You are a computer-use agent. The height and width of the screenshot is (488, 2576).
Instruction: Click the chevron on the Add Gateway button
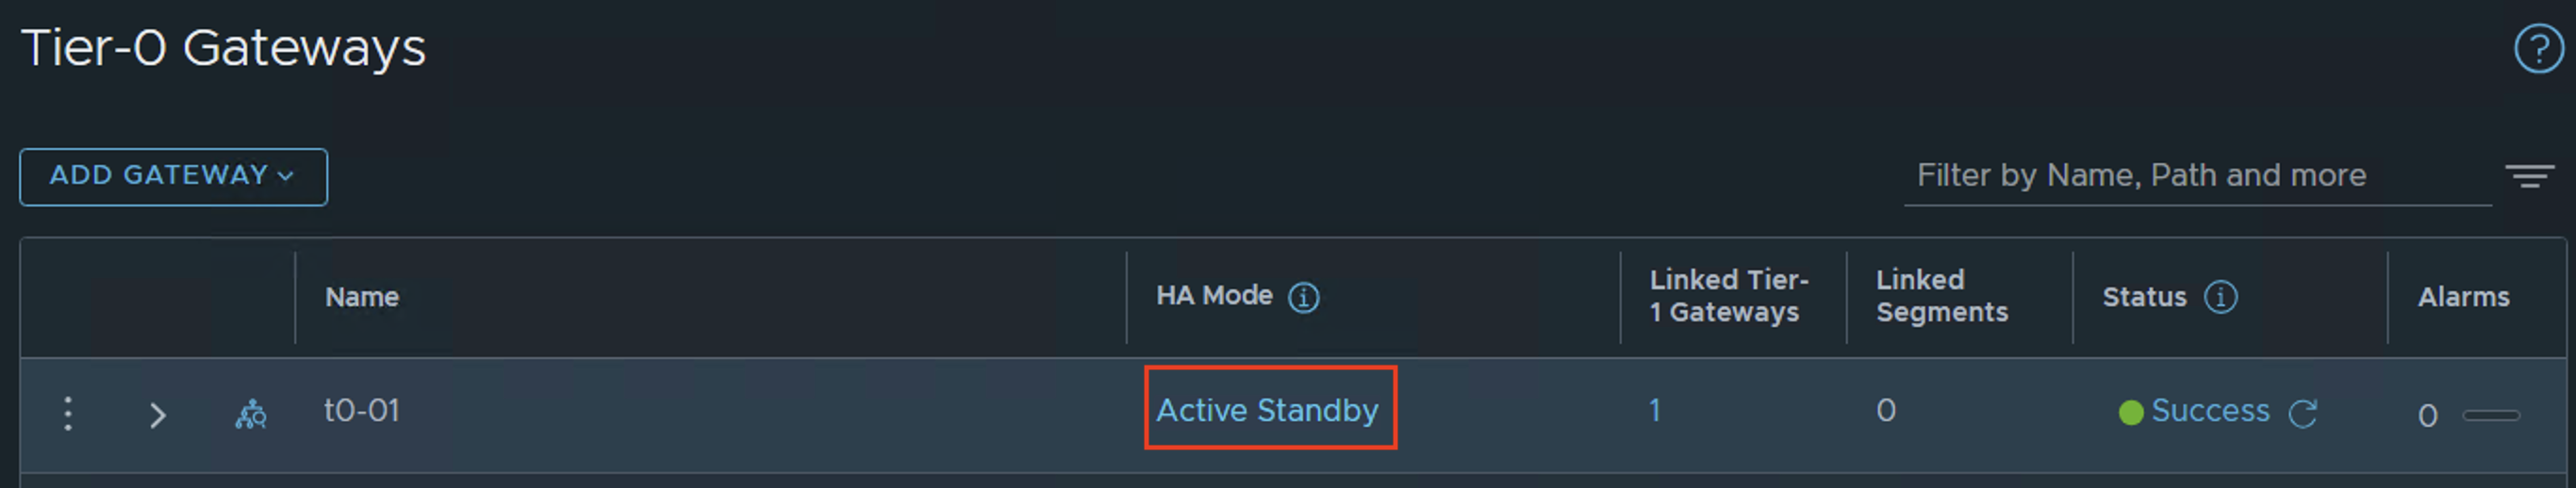click(x=286, y=176)
